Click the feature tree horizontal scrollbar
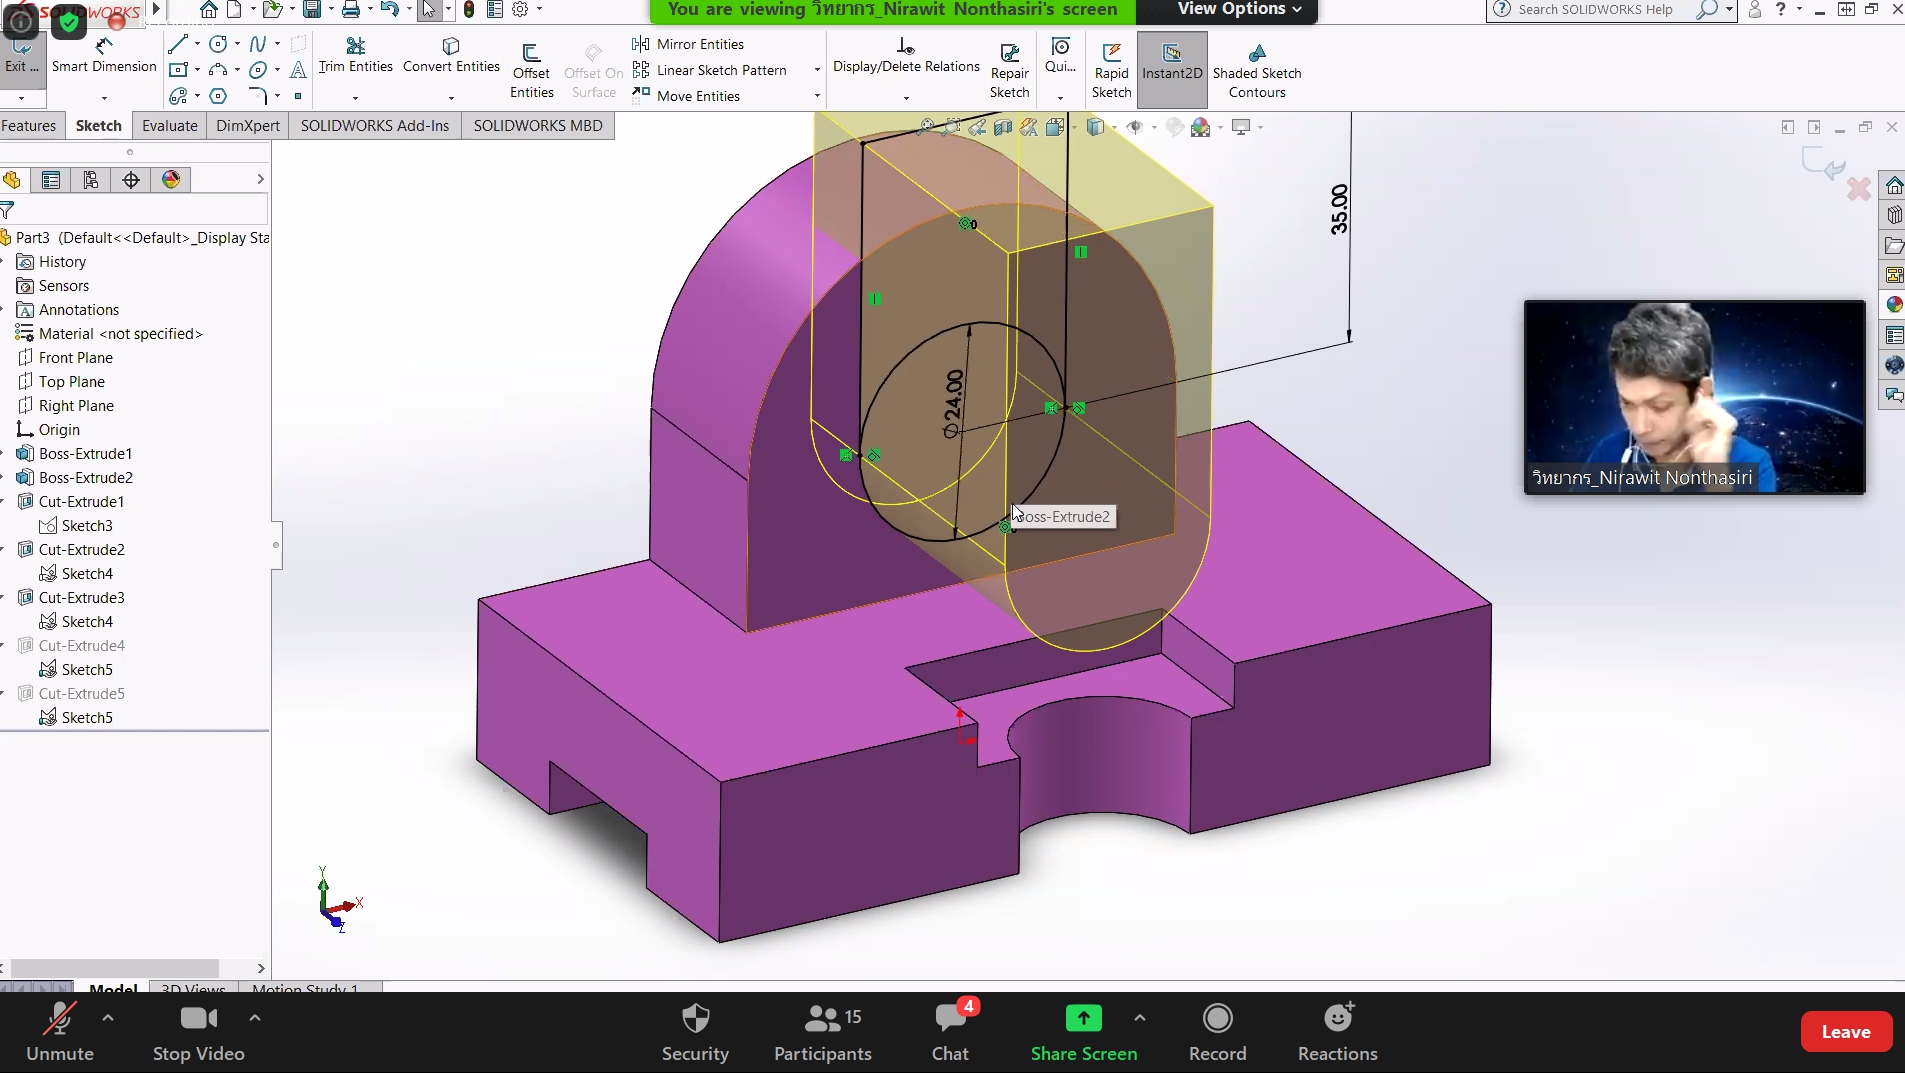This screenshot has width=1905, height=1073. coord(114,968)
